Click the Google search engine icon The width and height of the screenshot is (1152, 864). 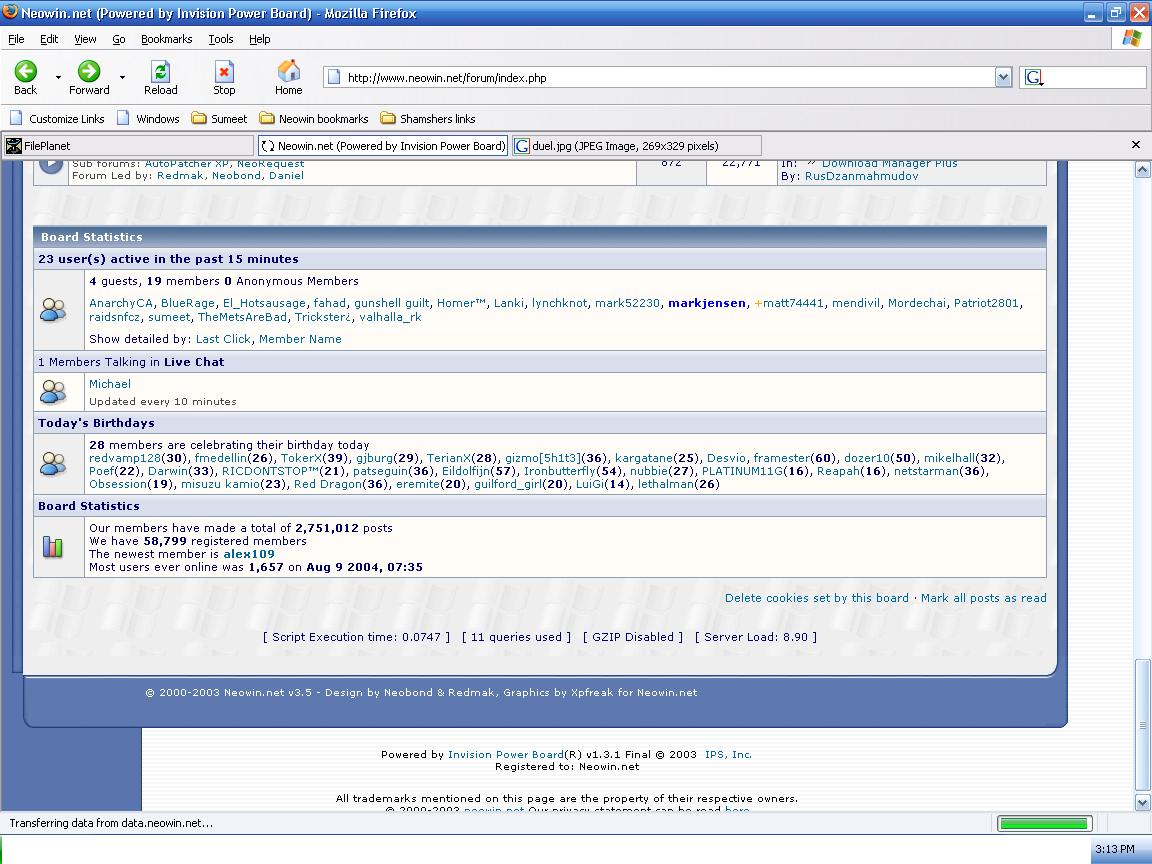pos(1033,78)
